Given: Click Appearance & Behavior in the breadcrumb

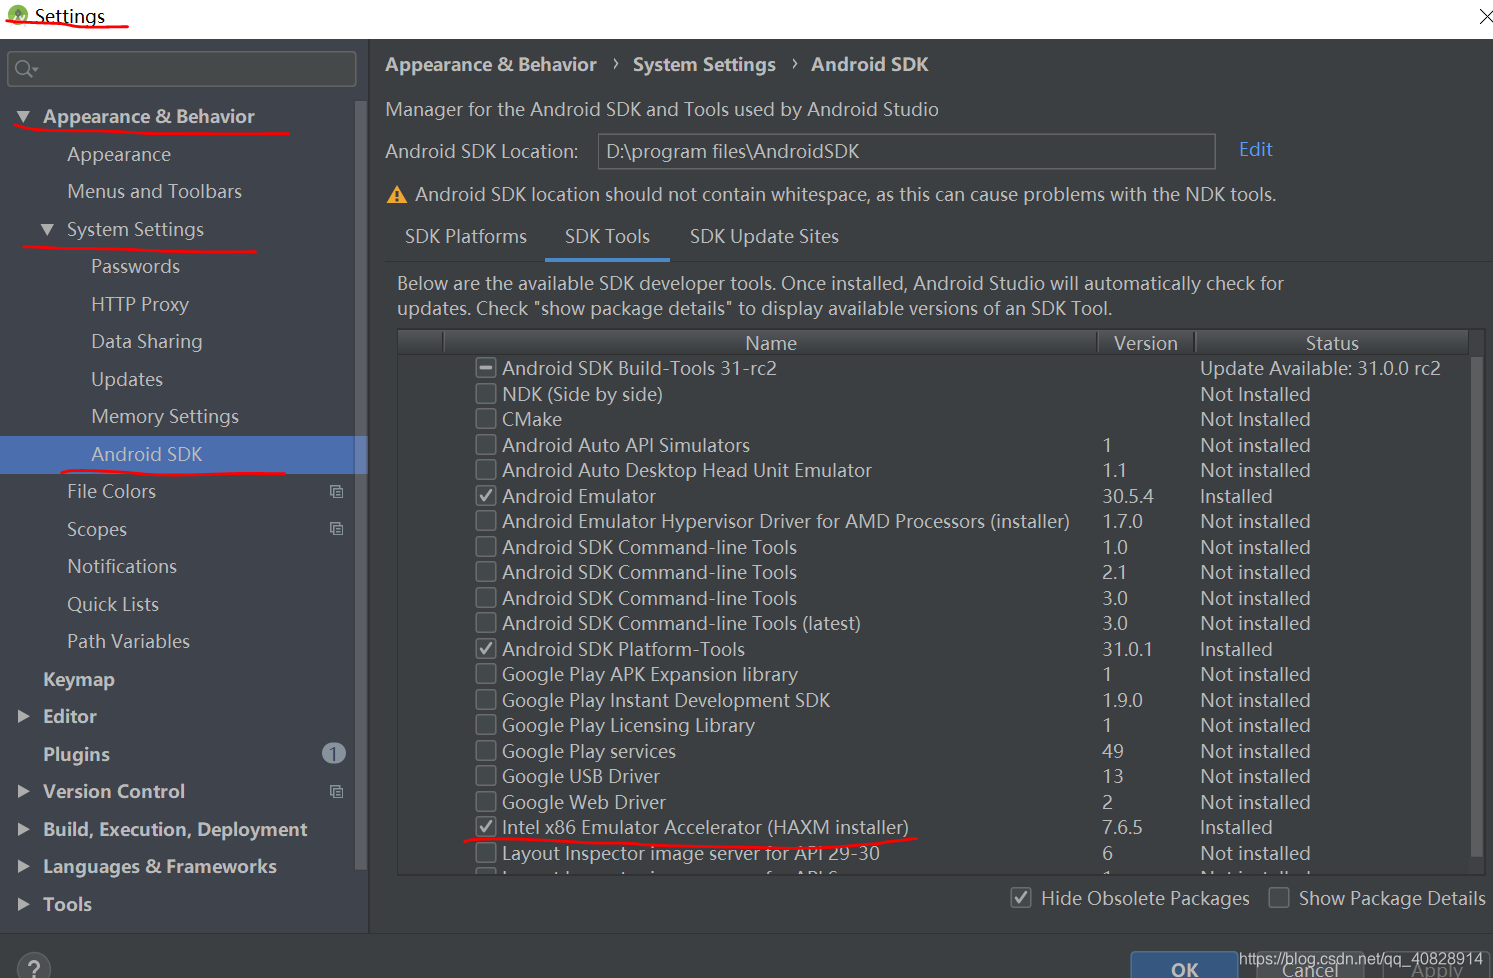Looking at the screenshot, I should tap(491, 65).
